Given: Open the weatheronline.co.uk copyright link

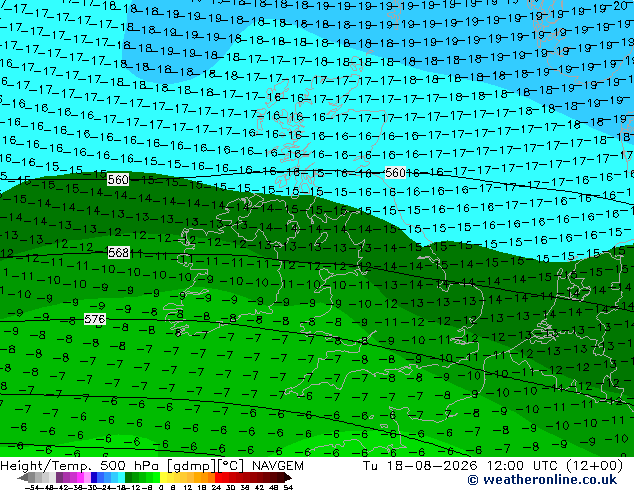Looking at the screenshot, I should point(542,480).
